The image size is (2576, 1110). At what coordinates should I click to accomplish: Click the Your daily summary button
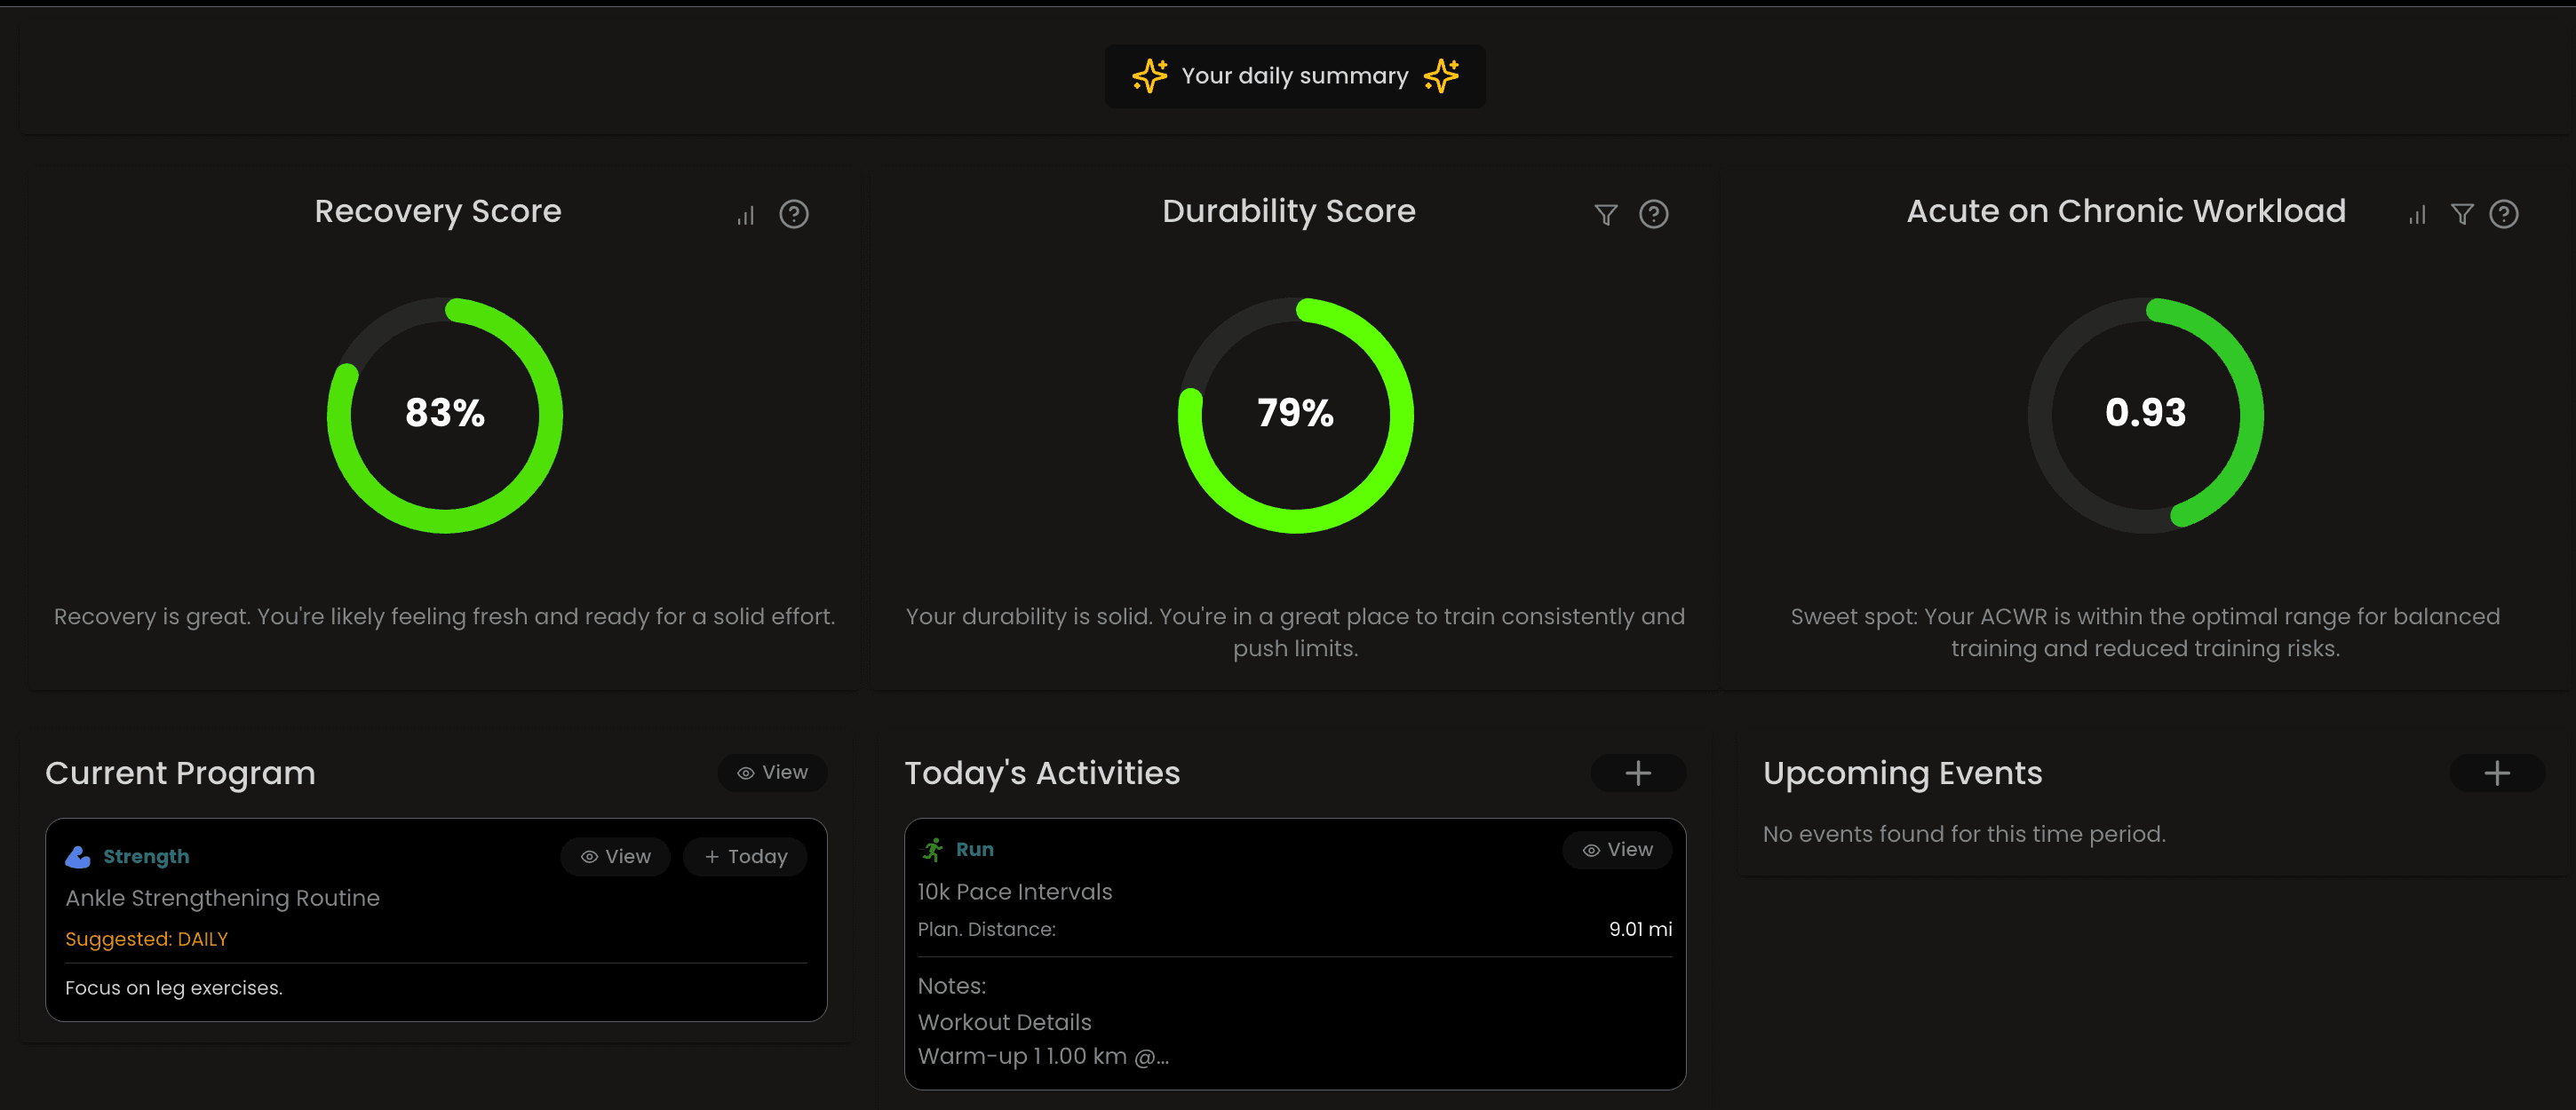point(1294,76)
